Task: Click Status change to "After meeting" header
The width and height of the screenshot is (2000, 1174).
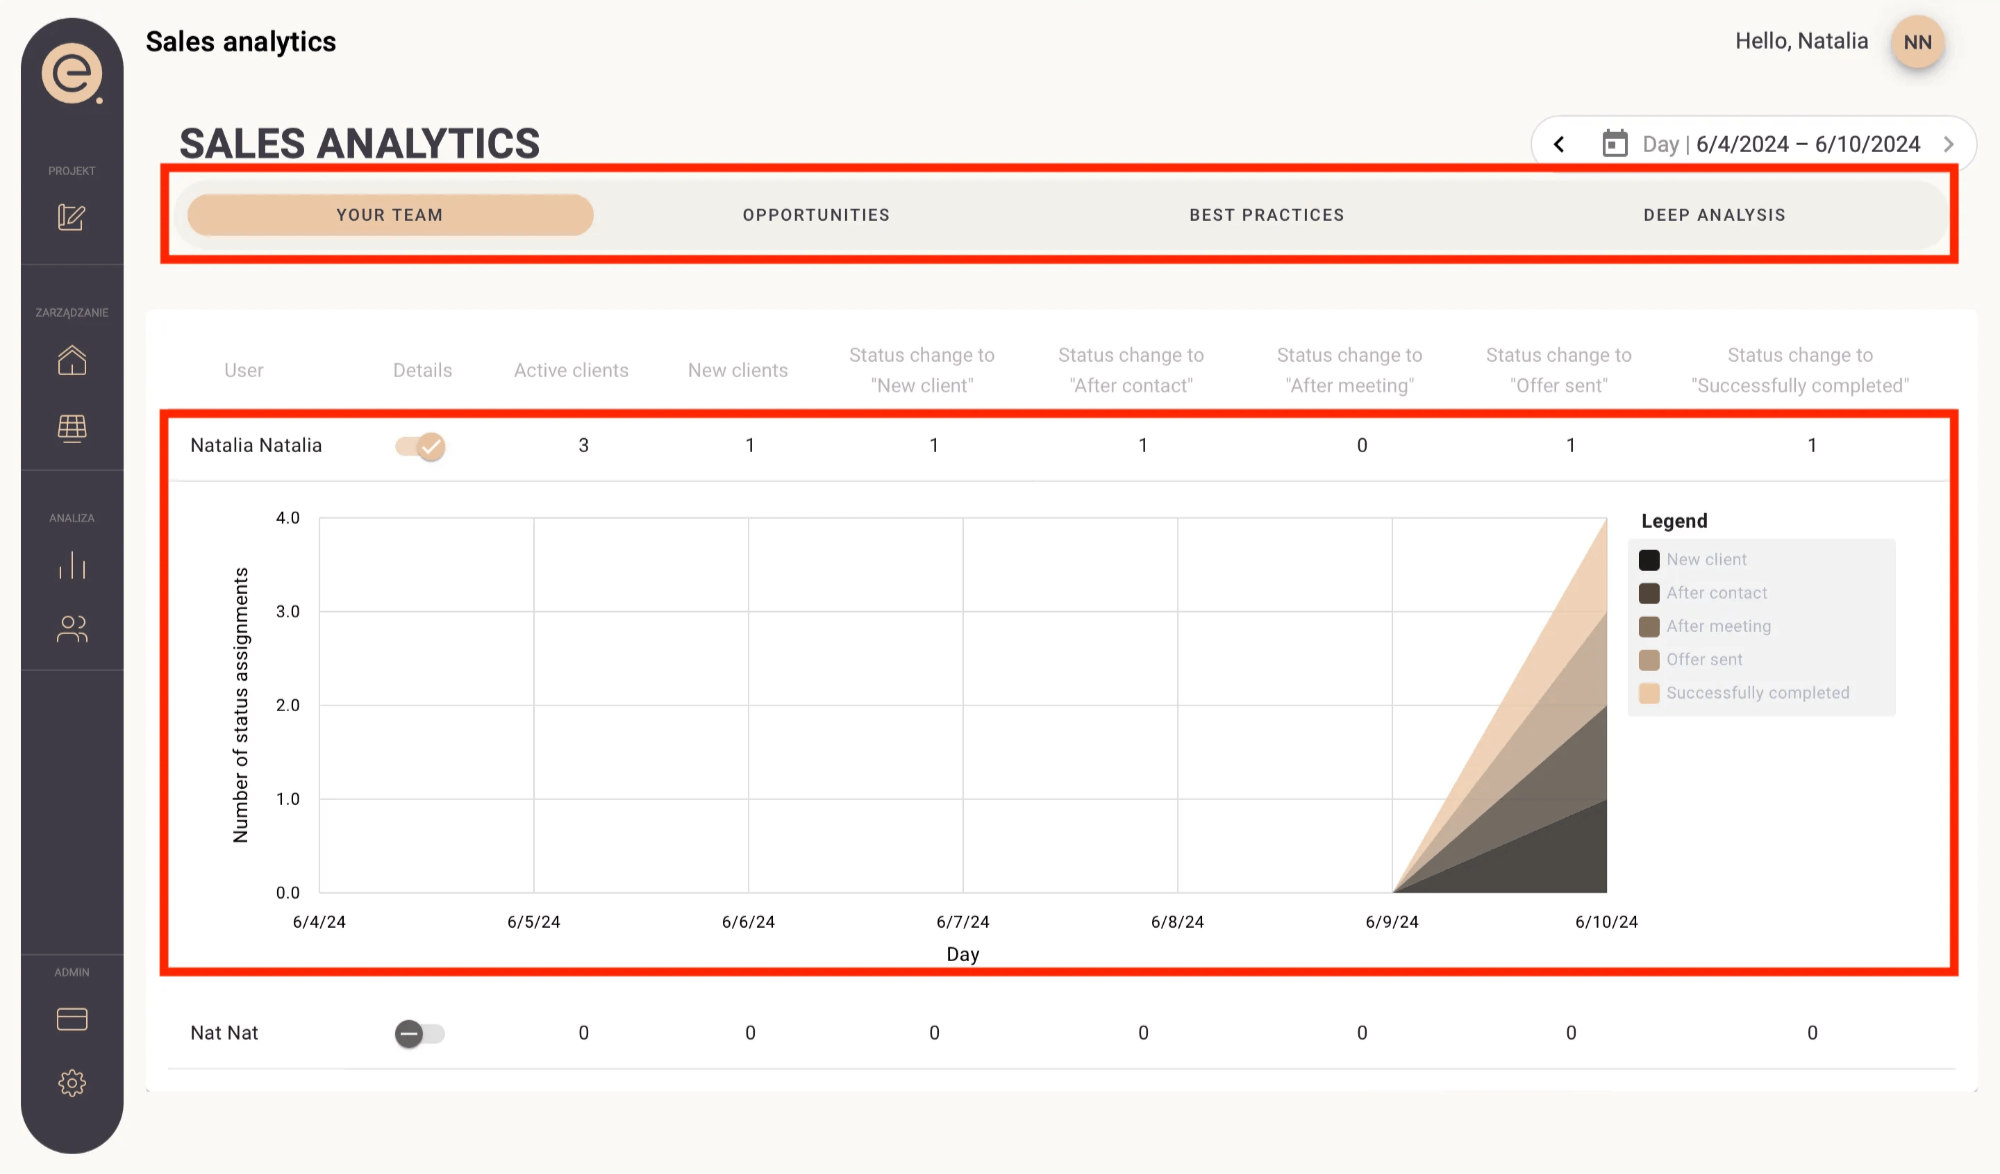Action: click(1350, 370)
